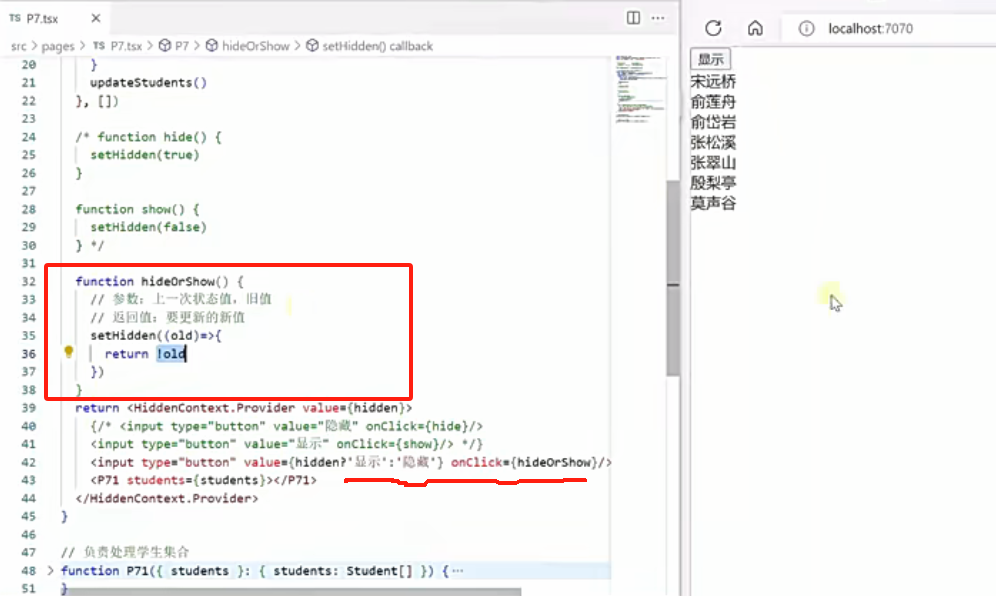View site information icon in address bar
This screenshot has height=596, width=996.
click(x=806, y=28)
